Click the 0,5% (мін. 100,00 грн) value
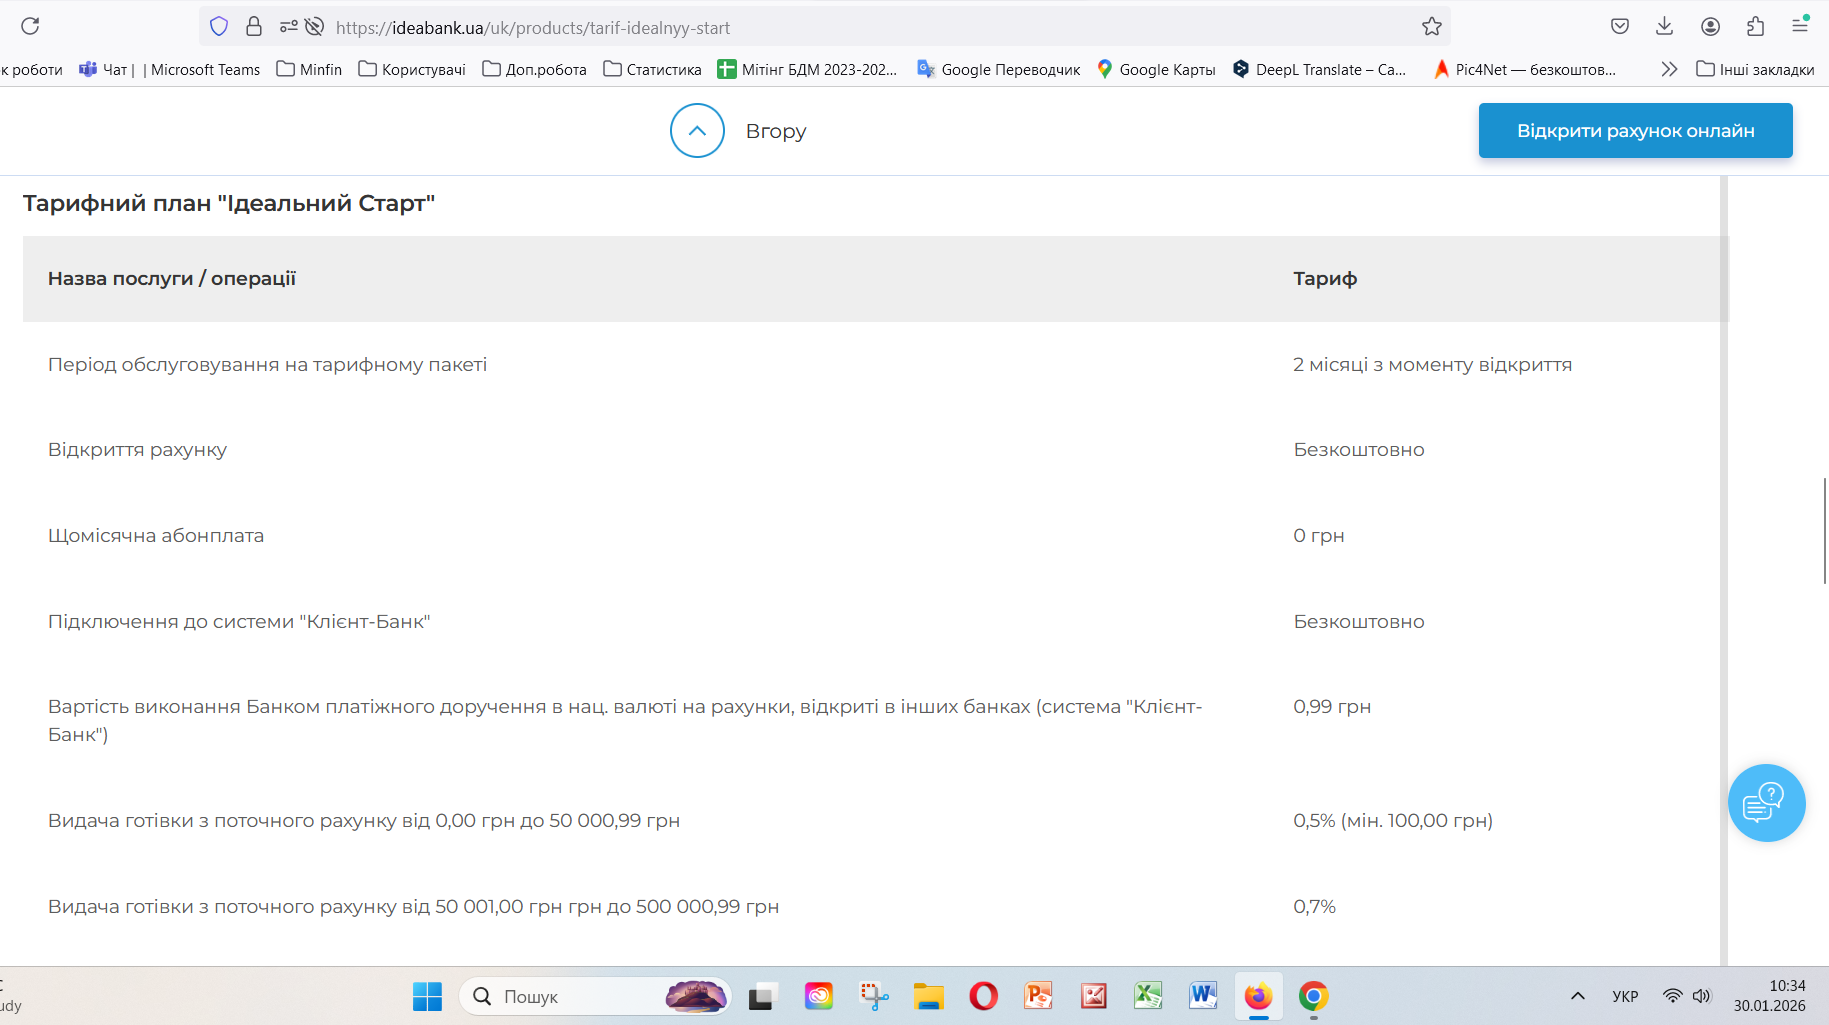The image size is (1829, 1025). 1393,821
